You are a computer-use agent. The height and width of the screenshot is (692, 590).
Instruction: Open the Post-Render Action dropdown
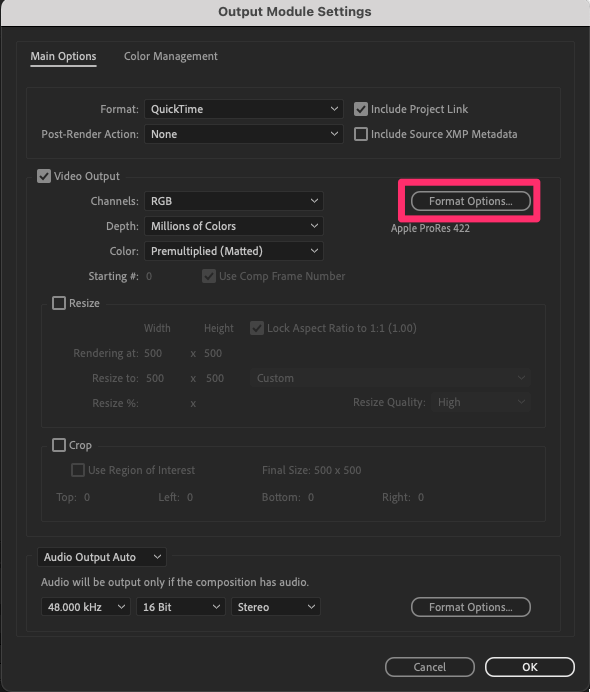coord(244,134)
